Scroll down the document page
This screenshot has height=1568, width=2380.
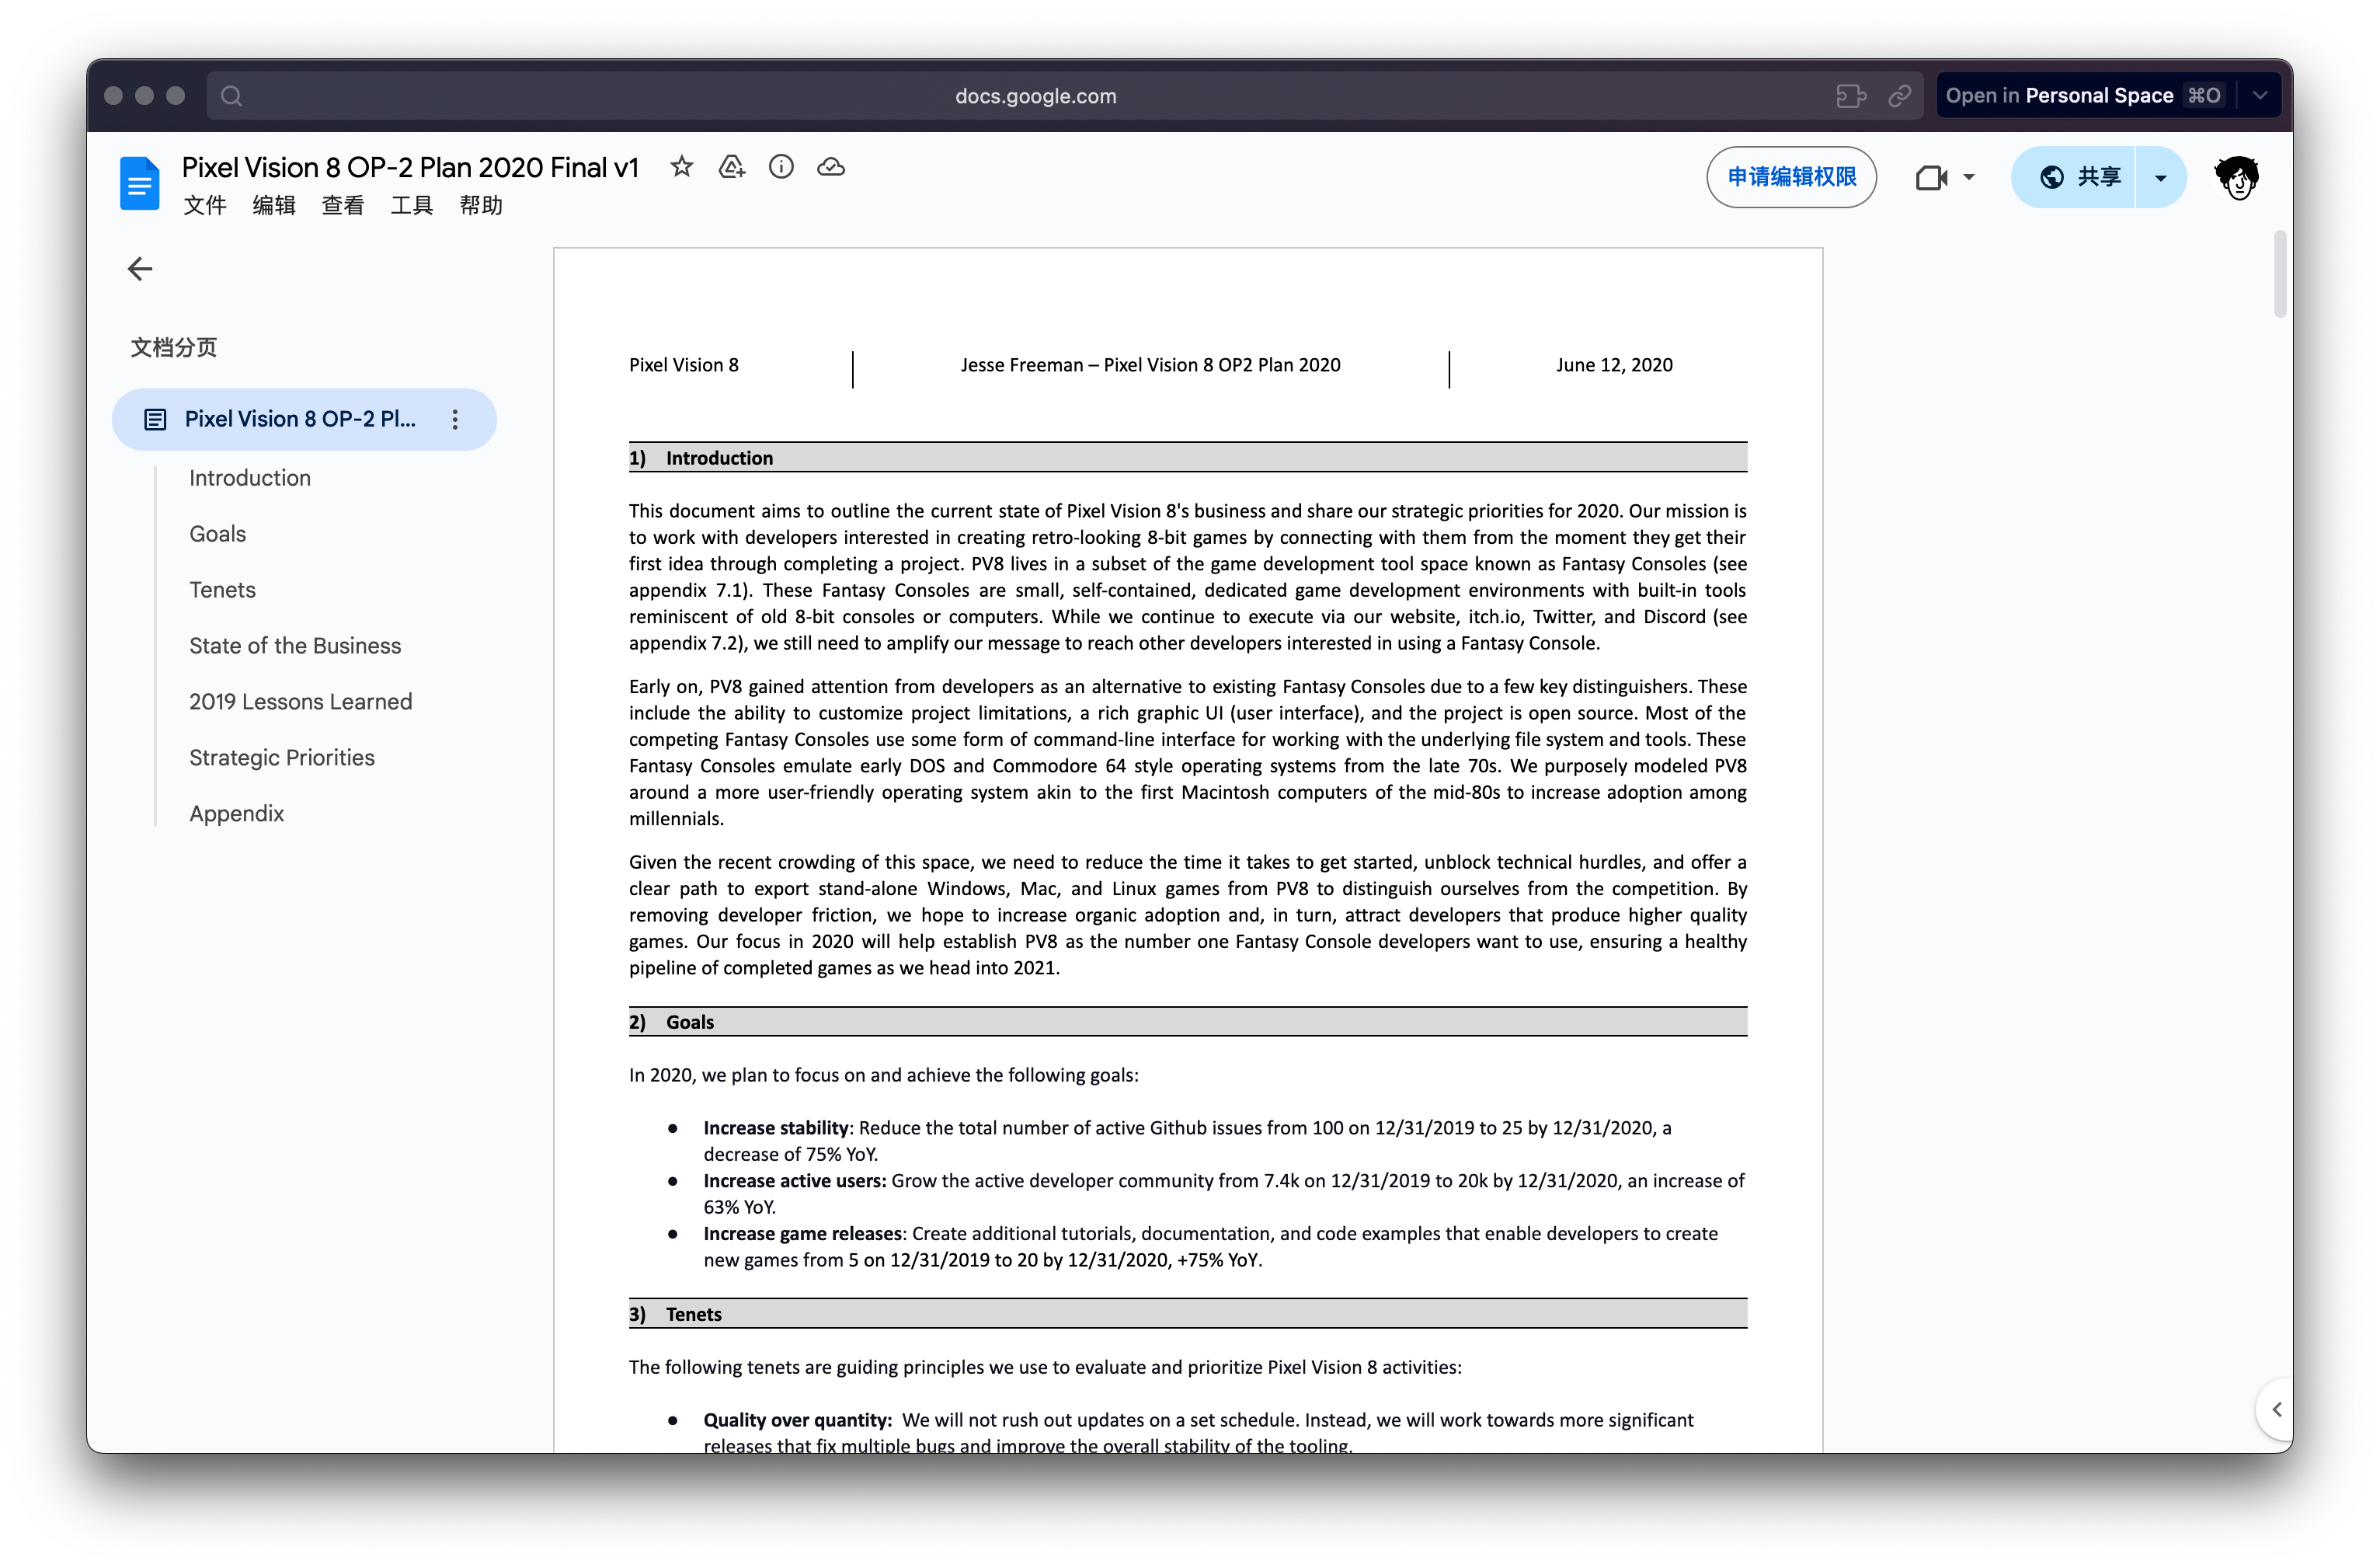click(2284, 875)
